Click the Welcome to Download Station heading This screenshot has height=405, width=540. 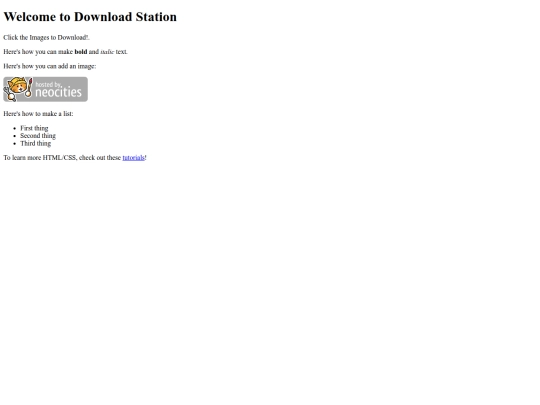tap(90, 17)
